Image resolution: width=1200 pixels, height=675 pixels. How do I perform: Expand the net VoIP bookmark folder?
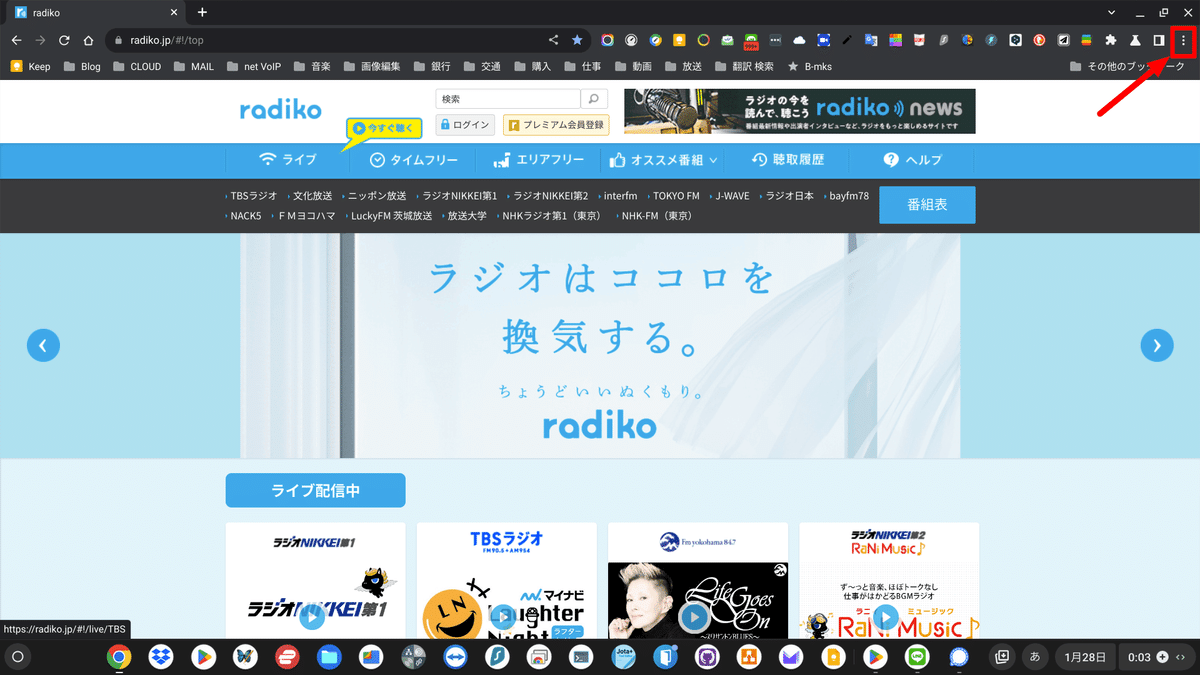tap(253, 67)
